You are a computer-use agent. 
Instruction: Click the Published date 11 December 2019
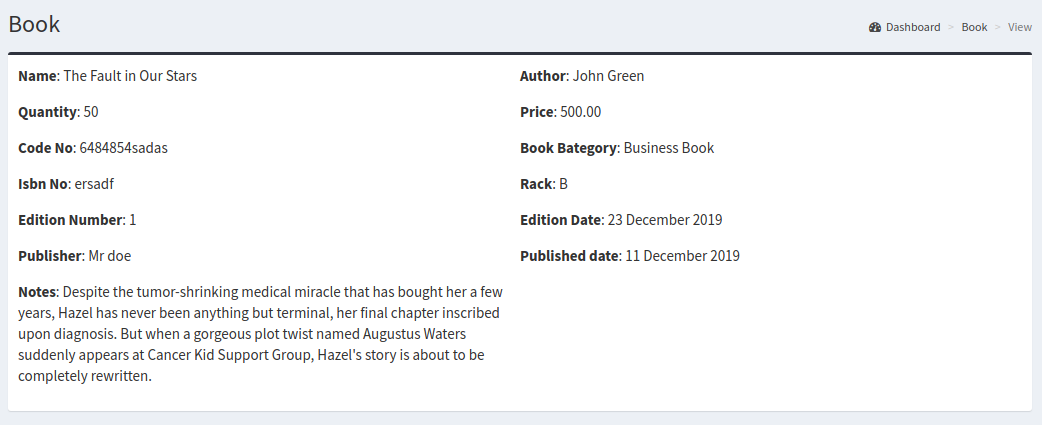click(x=682, y=256)
